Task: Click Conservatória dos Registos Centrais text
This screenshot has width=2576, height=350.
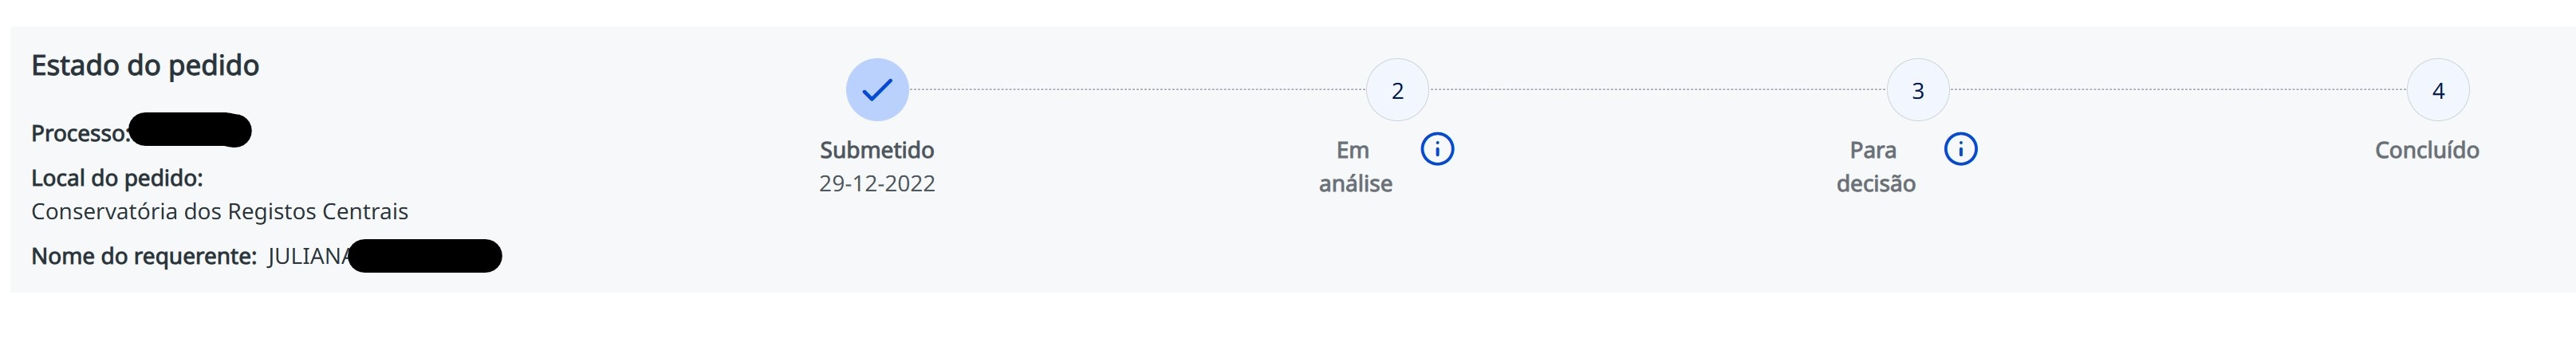Action: tap(220, 212)
